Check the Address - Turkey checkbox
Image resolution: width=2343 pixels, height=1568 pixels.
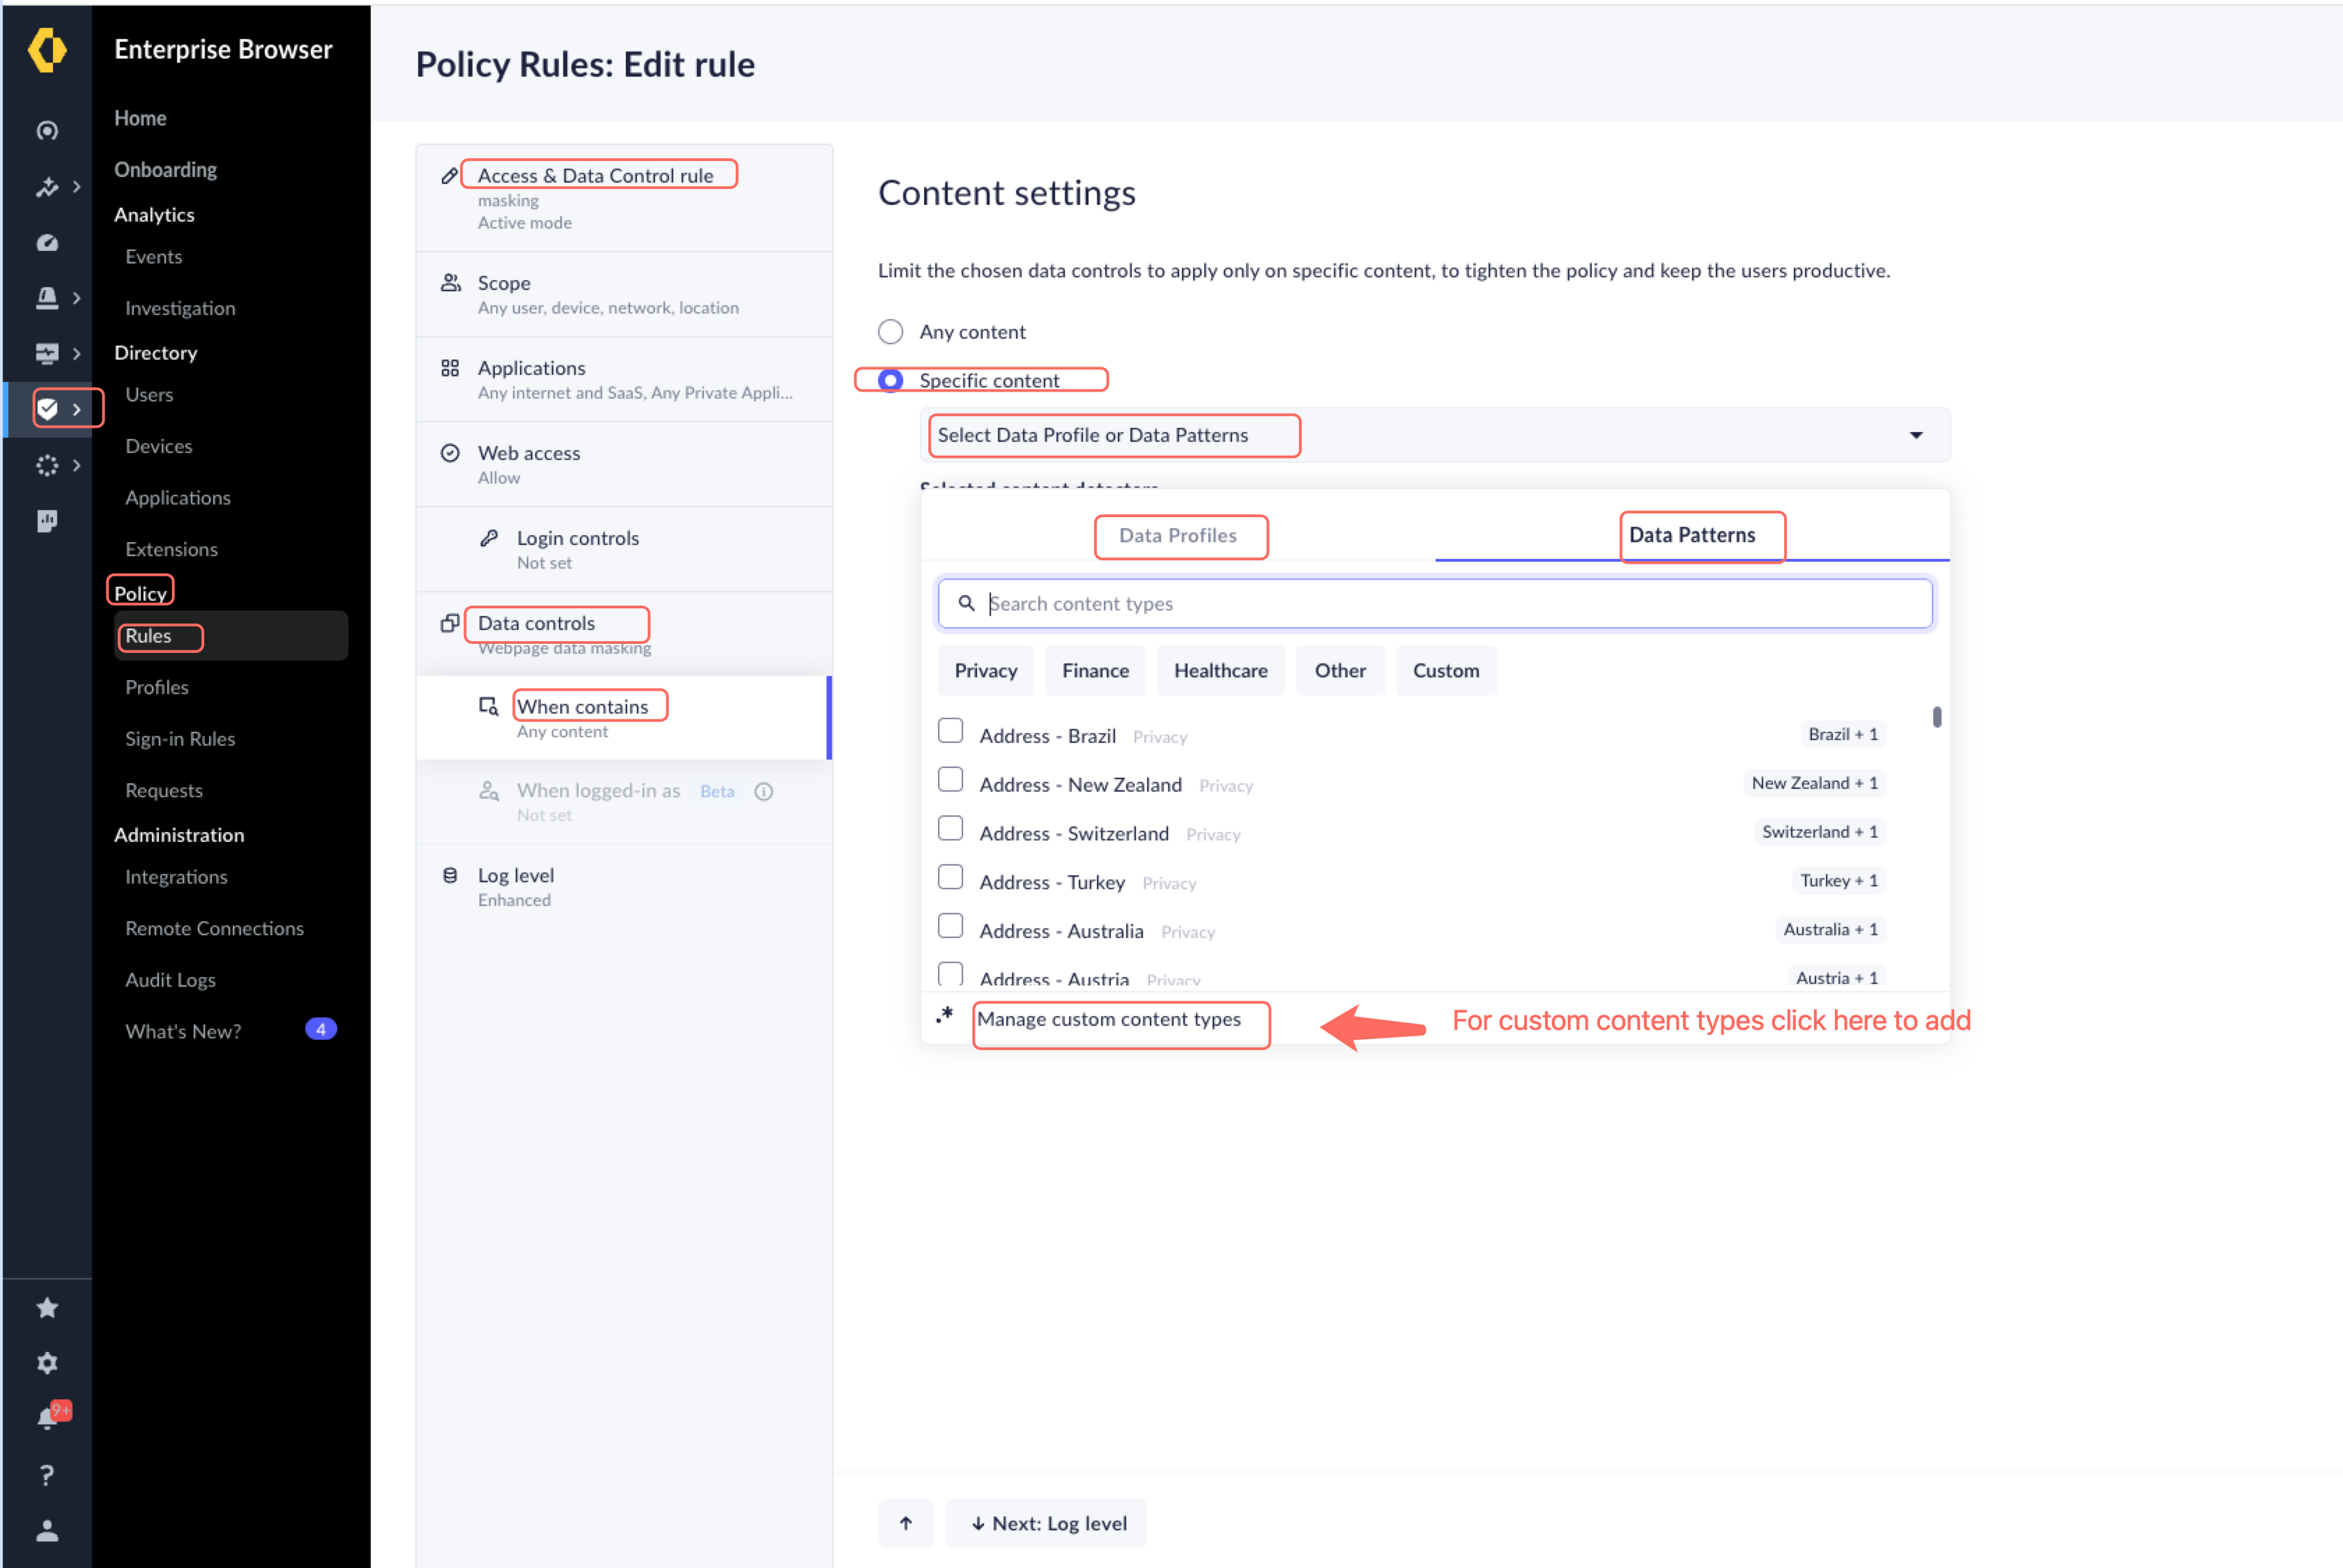950,877
